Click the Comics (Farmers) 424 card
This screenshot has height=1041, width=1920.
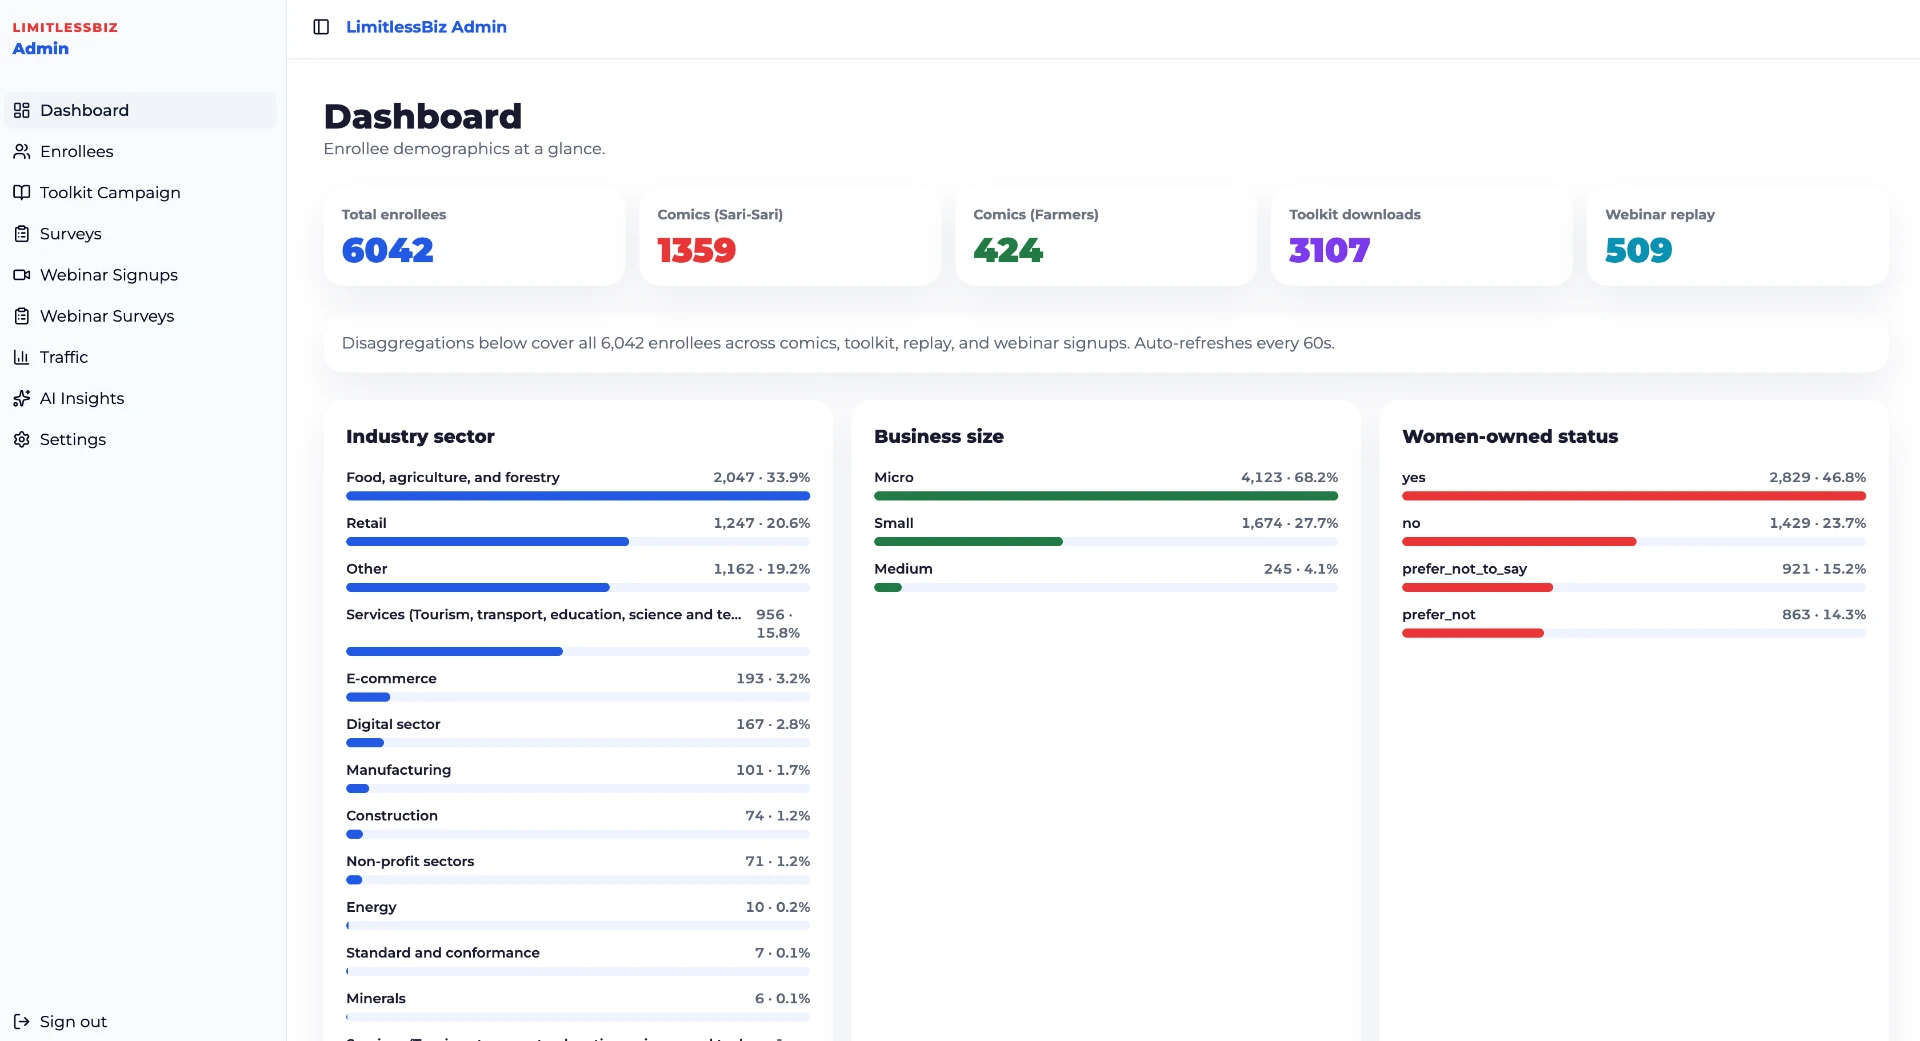click(x=1106, y=237)
